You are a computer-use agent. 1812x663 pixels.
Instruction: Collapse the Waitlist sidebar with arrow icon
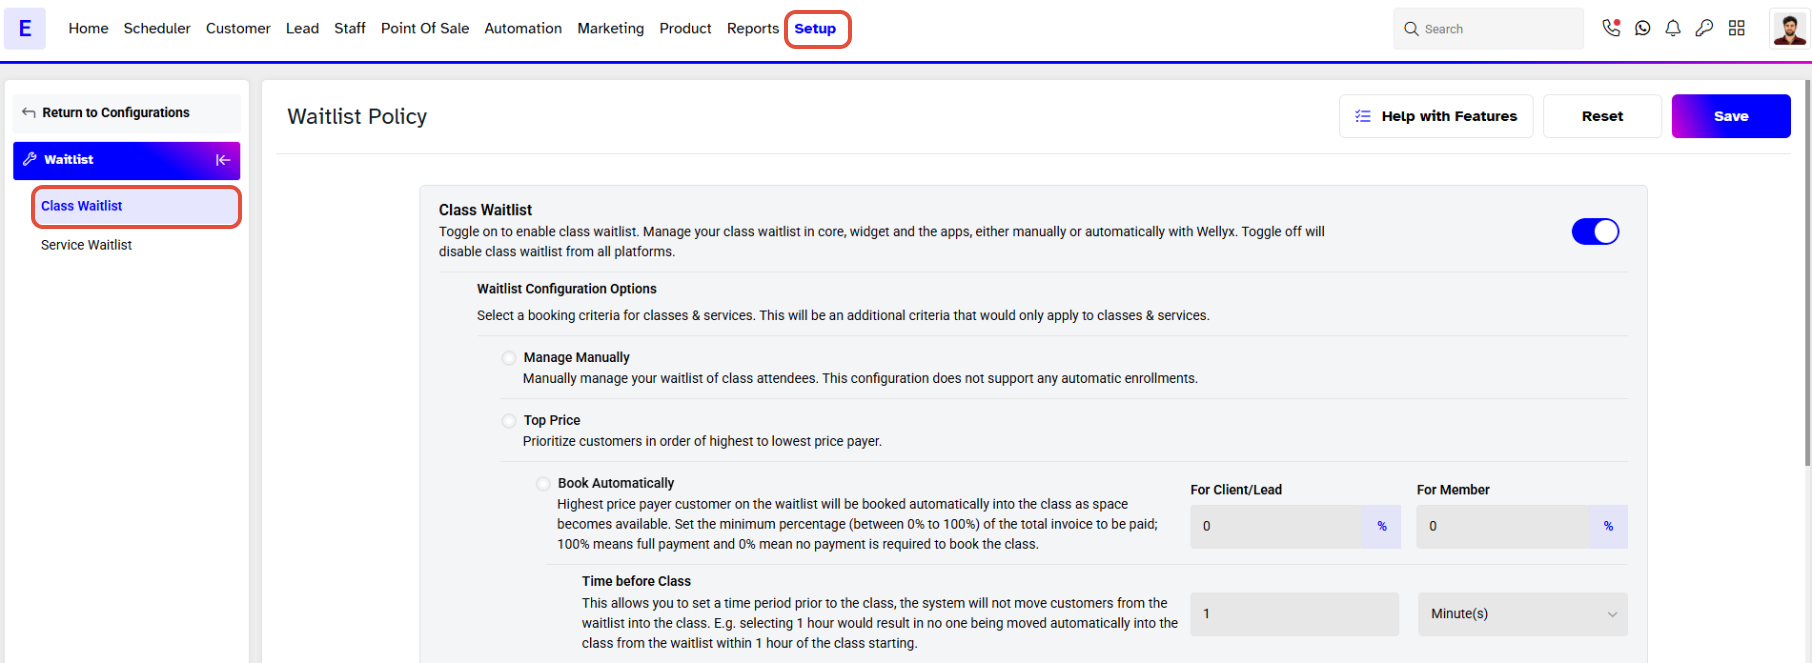click(223, 160)
